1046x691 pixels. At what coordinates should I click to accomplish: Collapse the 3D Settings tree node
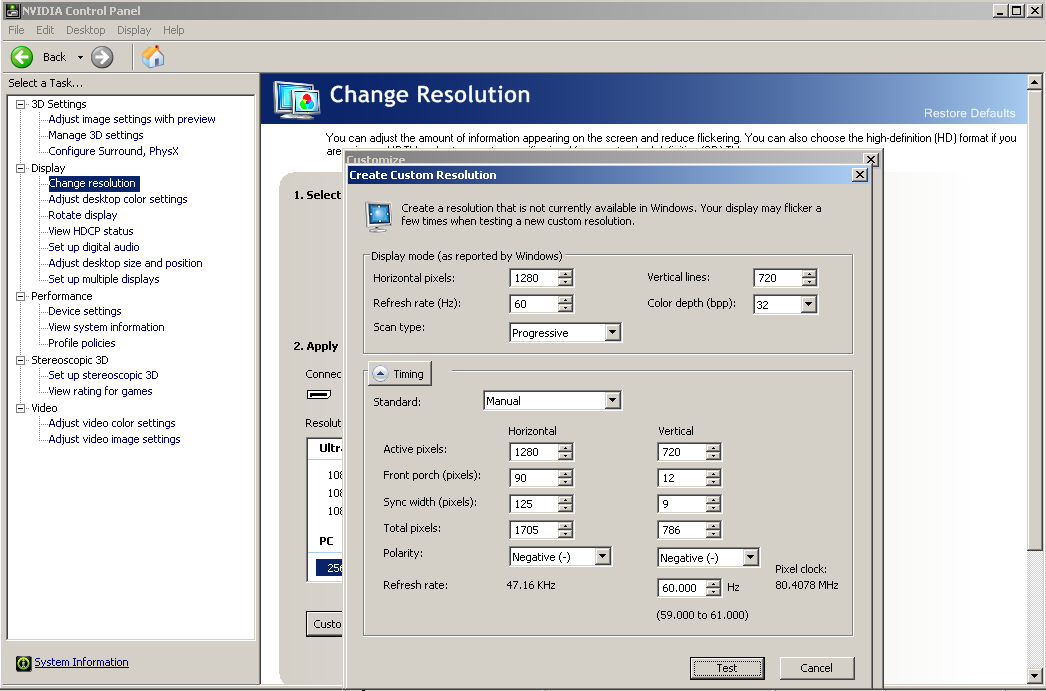click(21, 104)
